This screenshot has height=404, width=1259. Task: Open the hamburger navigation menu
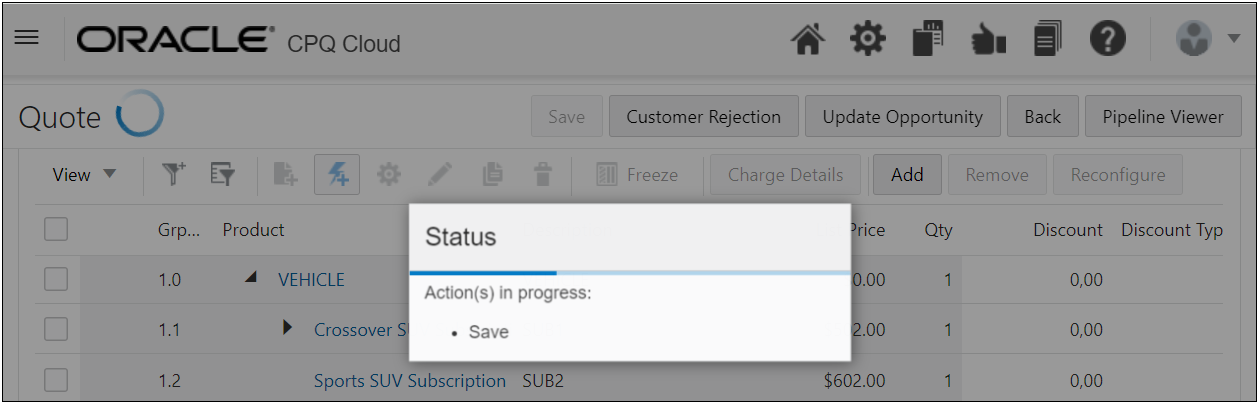pos(26,38)
